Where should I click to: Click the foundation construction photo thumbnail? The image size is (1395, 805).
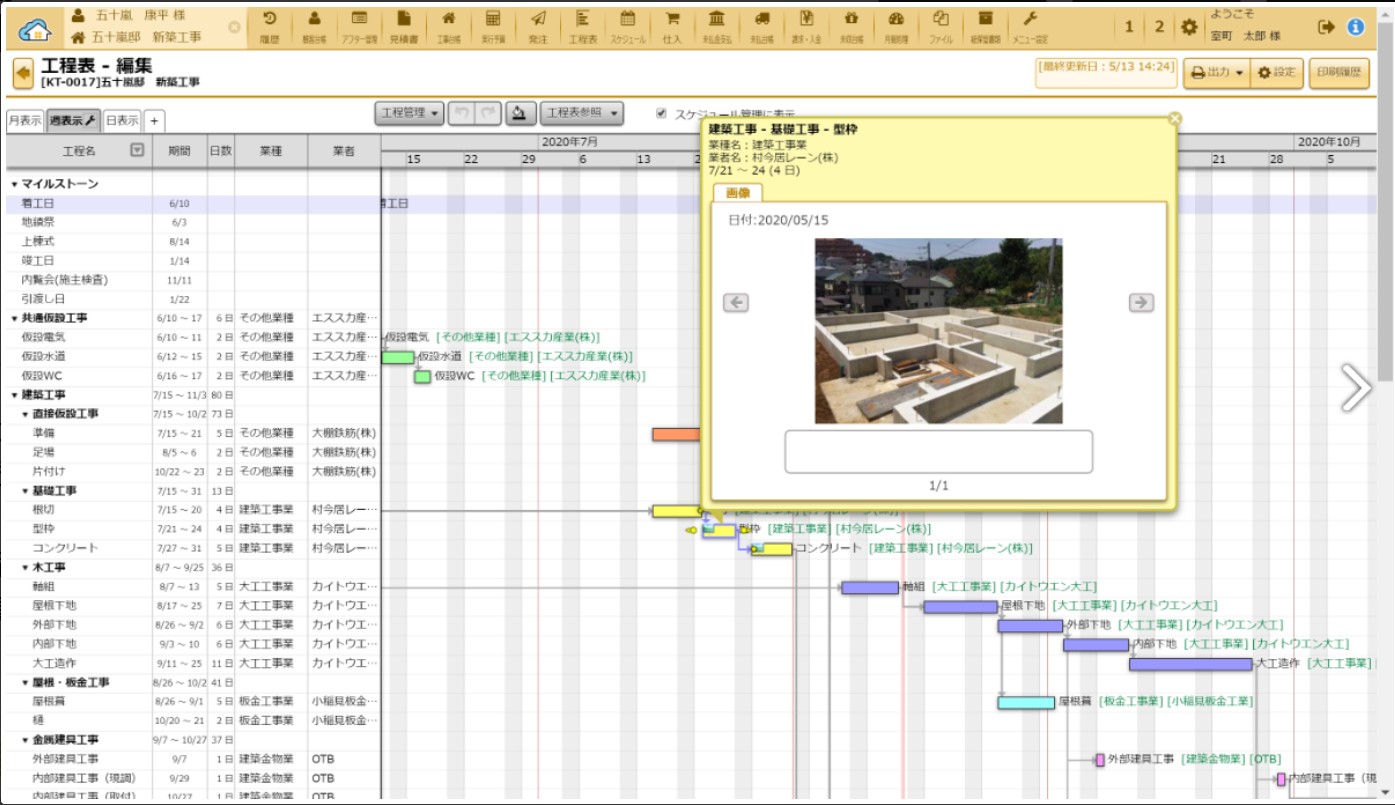pos(938,331)
